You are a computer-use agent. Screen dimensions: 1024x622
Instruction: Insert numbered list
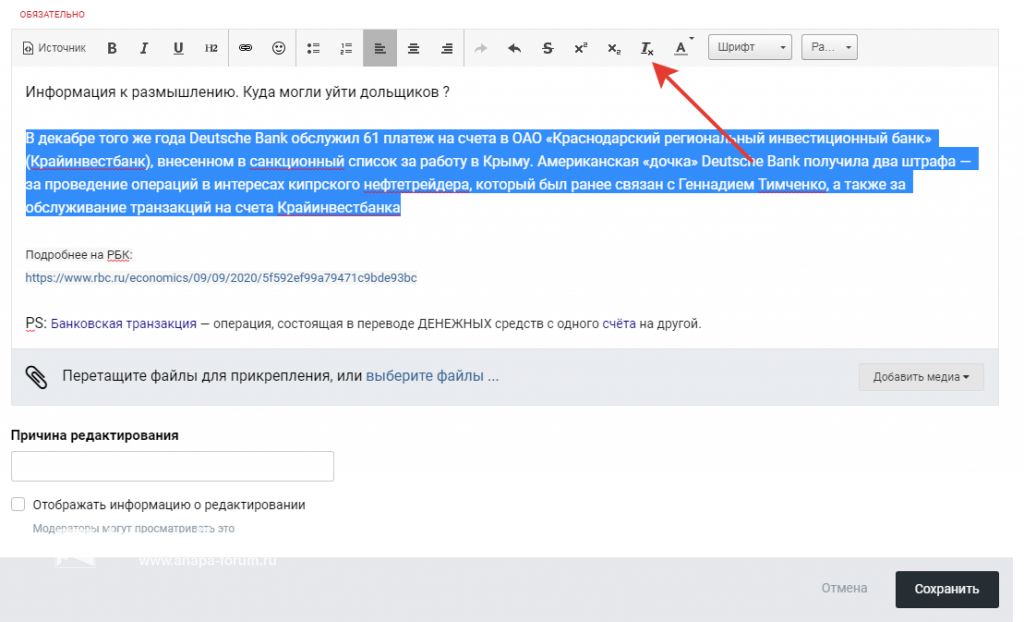coord(347,48)
